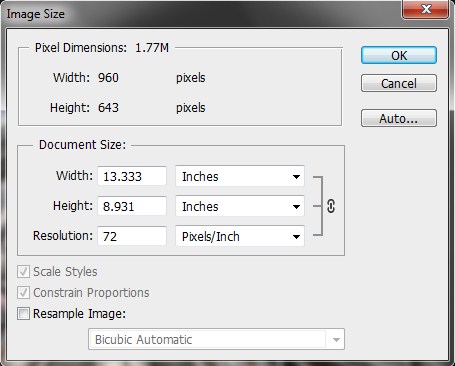Viewport: 455px width, 366px height.
Task: Open the Height units Inches dropdown
Action: (x=240, y=206)
